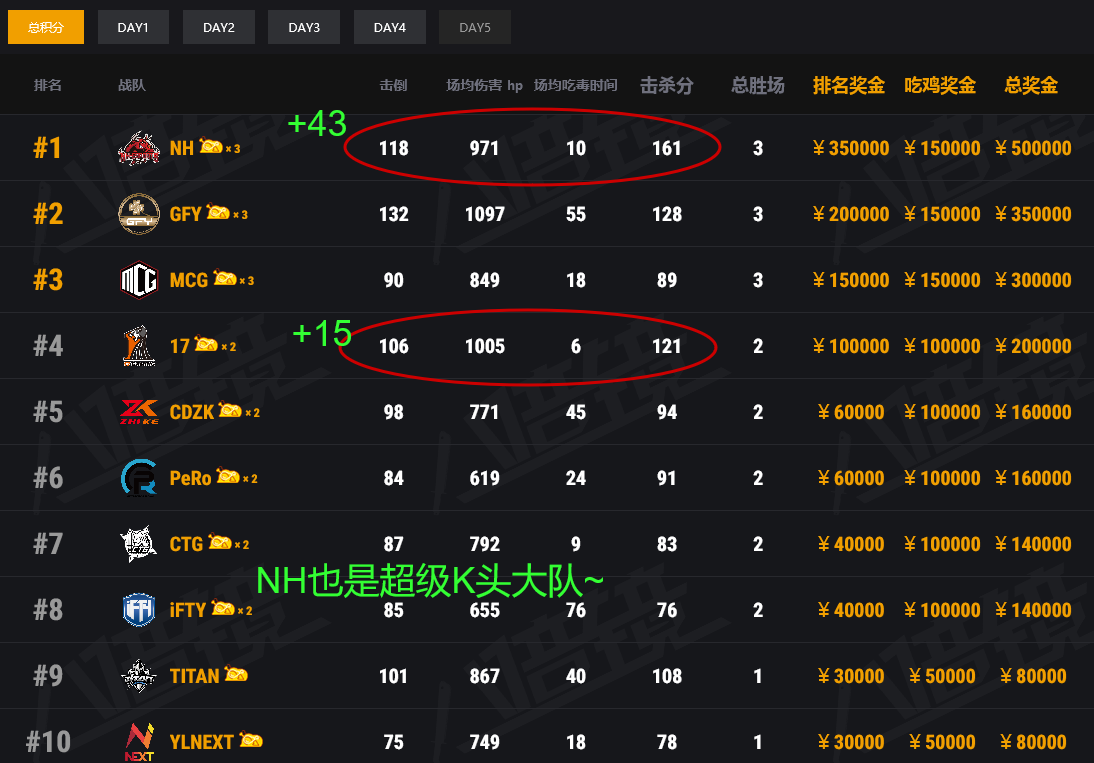Click the chicken icon beside iFTY
1094x763 pixels.
[x=223, y=608]
